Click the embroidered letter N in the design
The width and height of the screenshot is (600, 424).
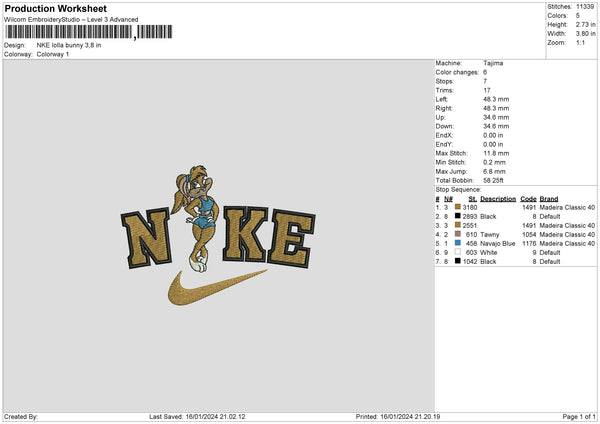[147, 238]
